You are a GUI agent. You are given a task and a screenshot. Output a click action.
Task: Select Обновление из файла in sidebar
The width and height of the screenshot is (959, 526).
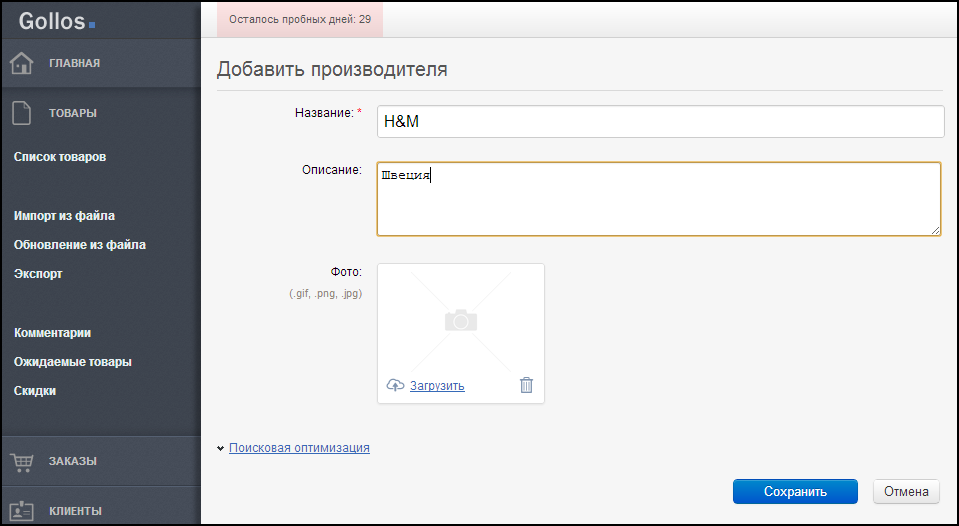tap(80, 245)
